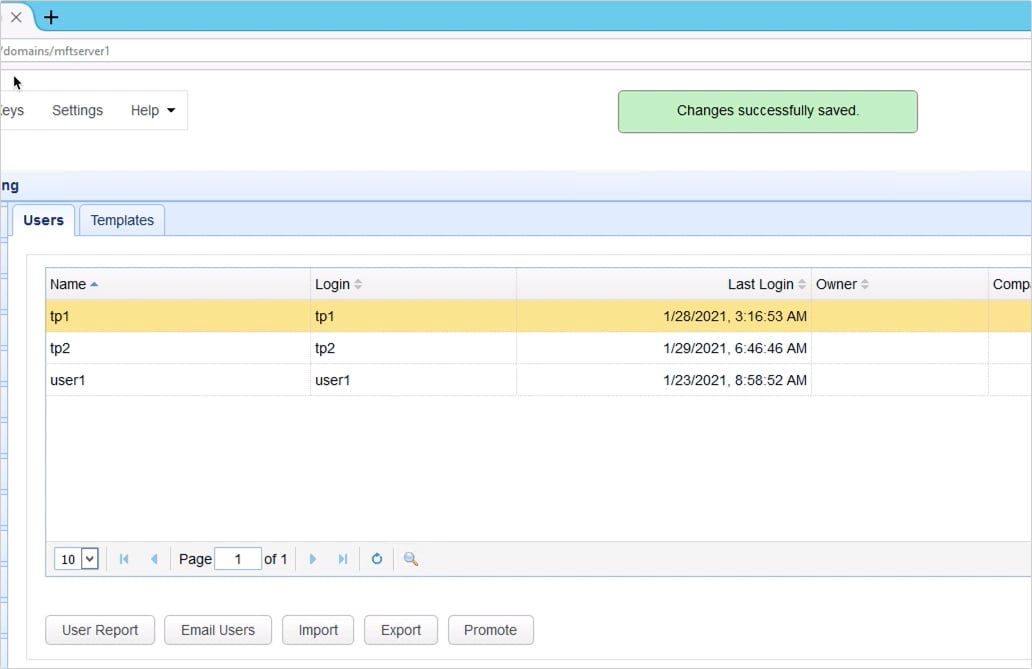Switch to the Templates tab
This screenshot has width=1032, height=669.
(x=122, y=220)
